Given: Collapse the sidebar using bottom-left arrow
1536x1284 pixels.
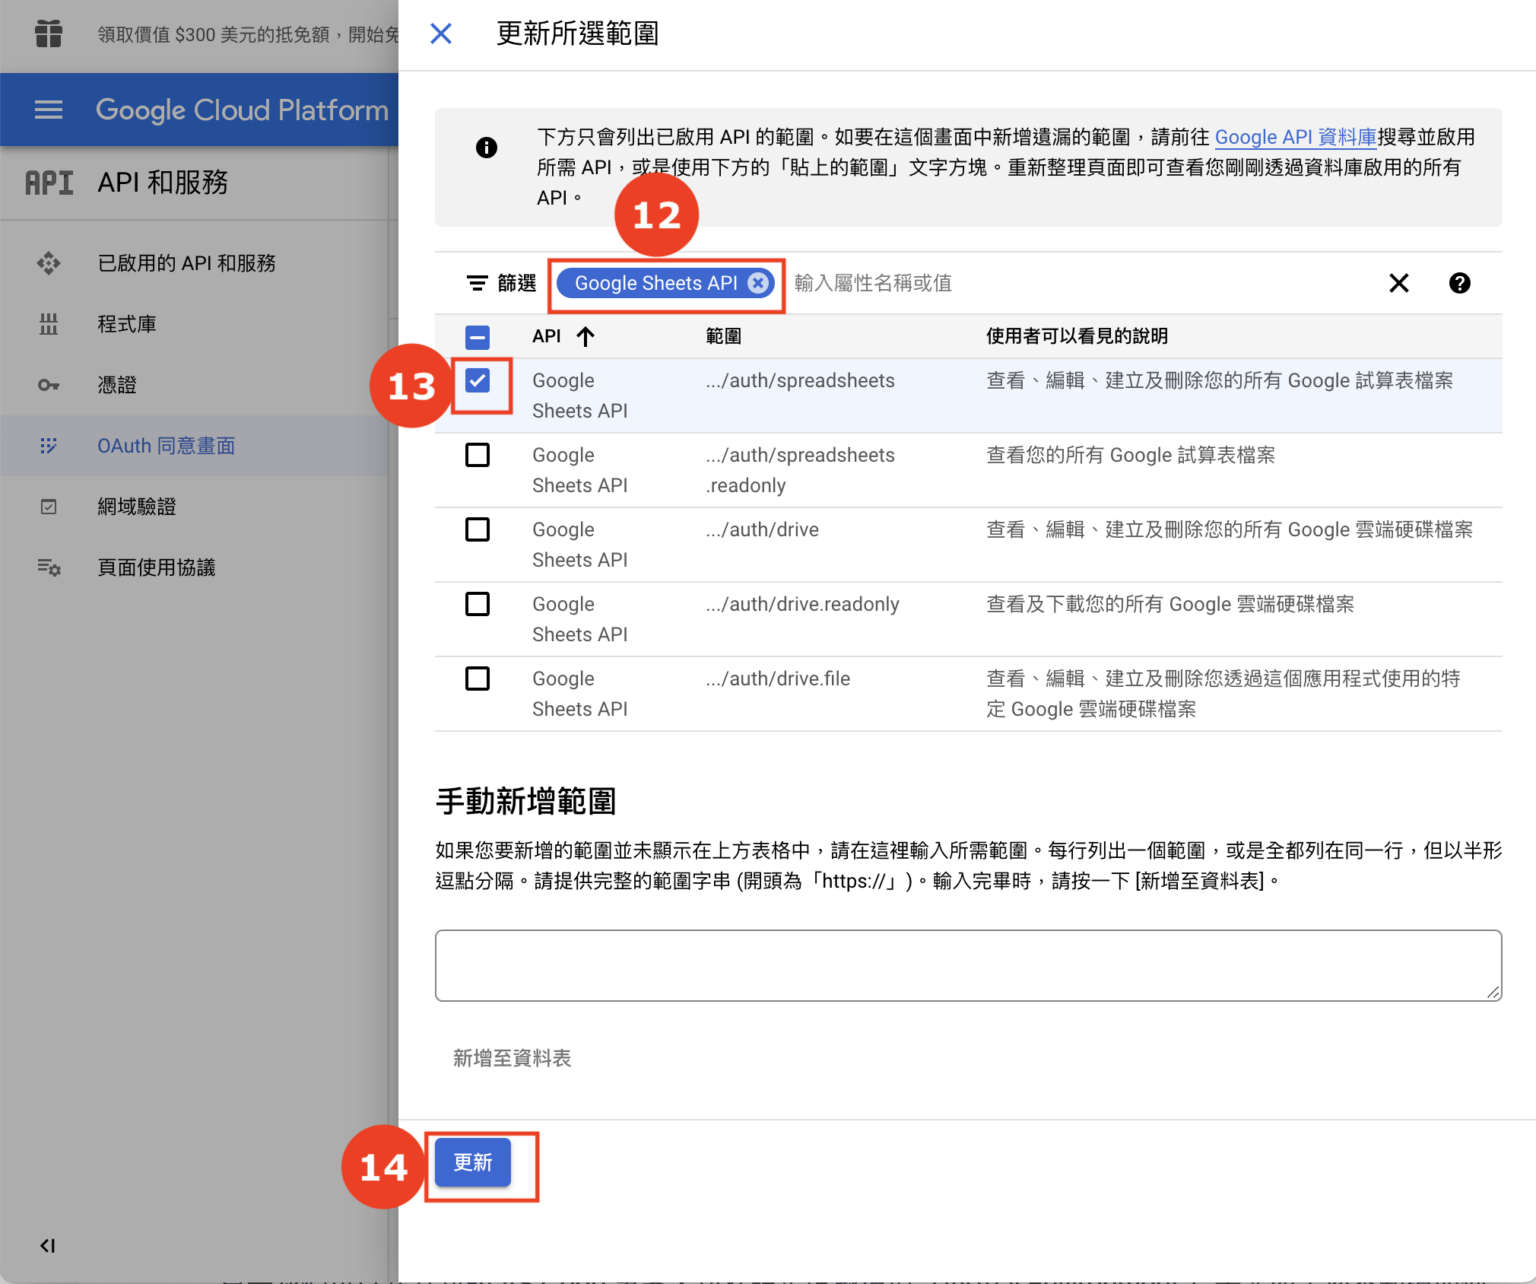Looking at the screenshot, I should (x=47, y=1246).
